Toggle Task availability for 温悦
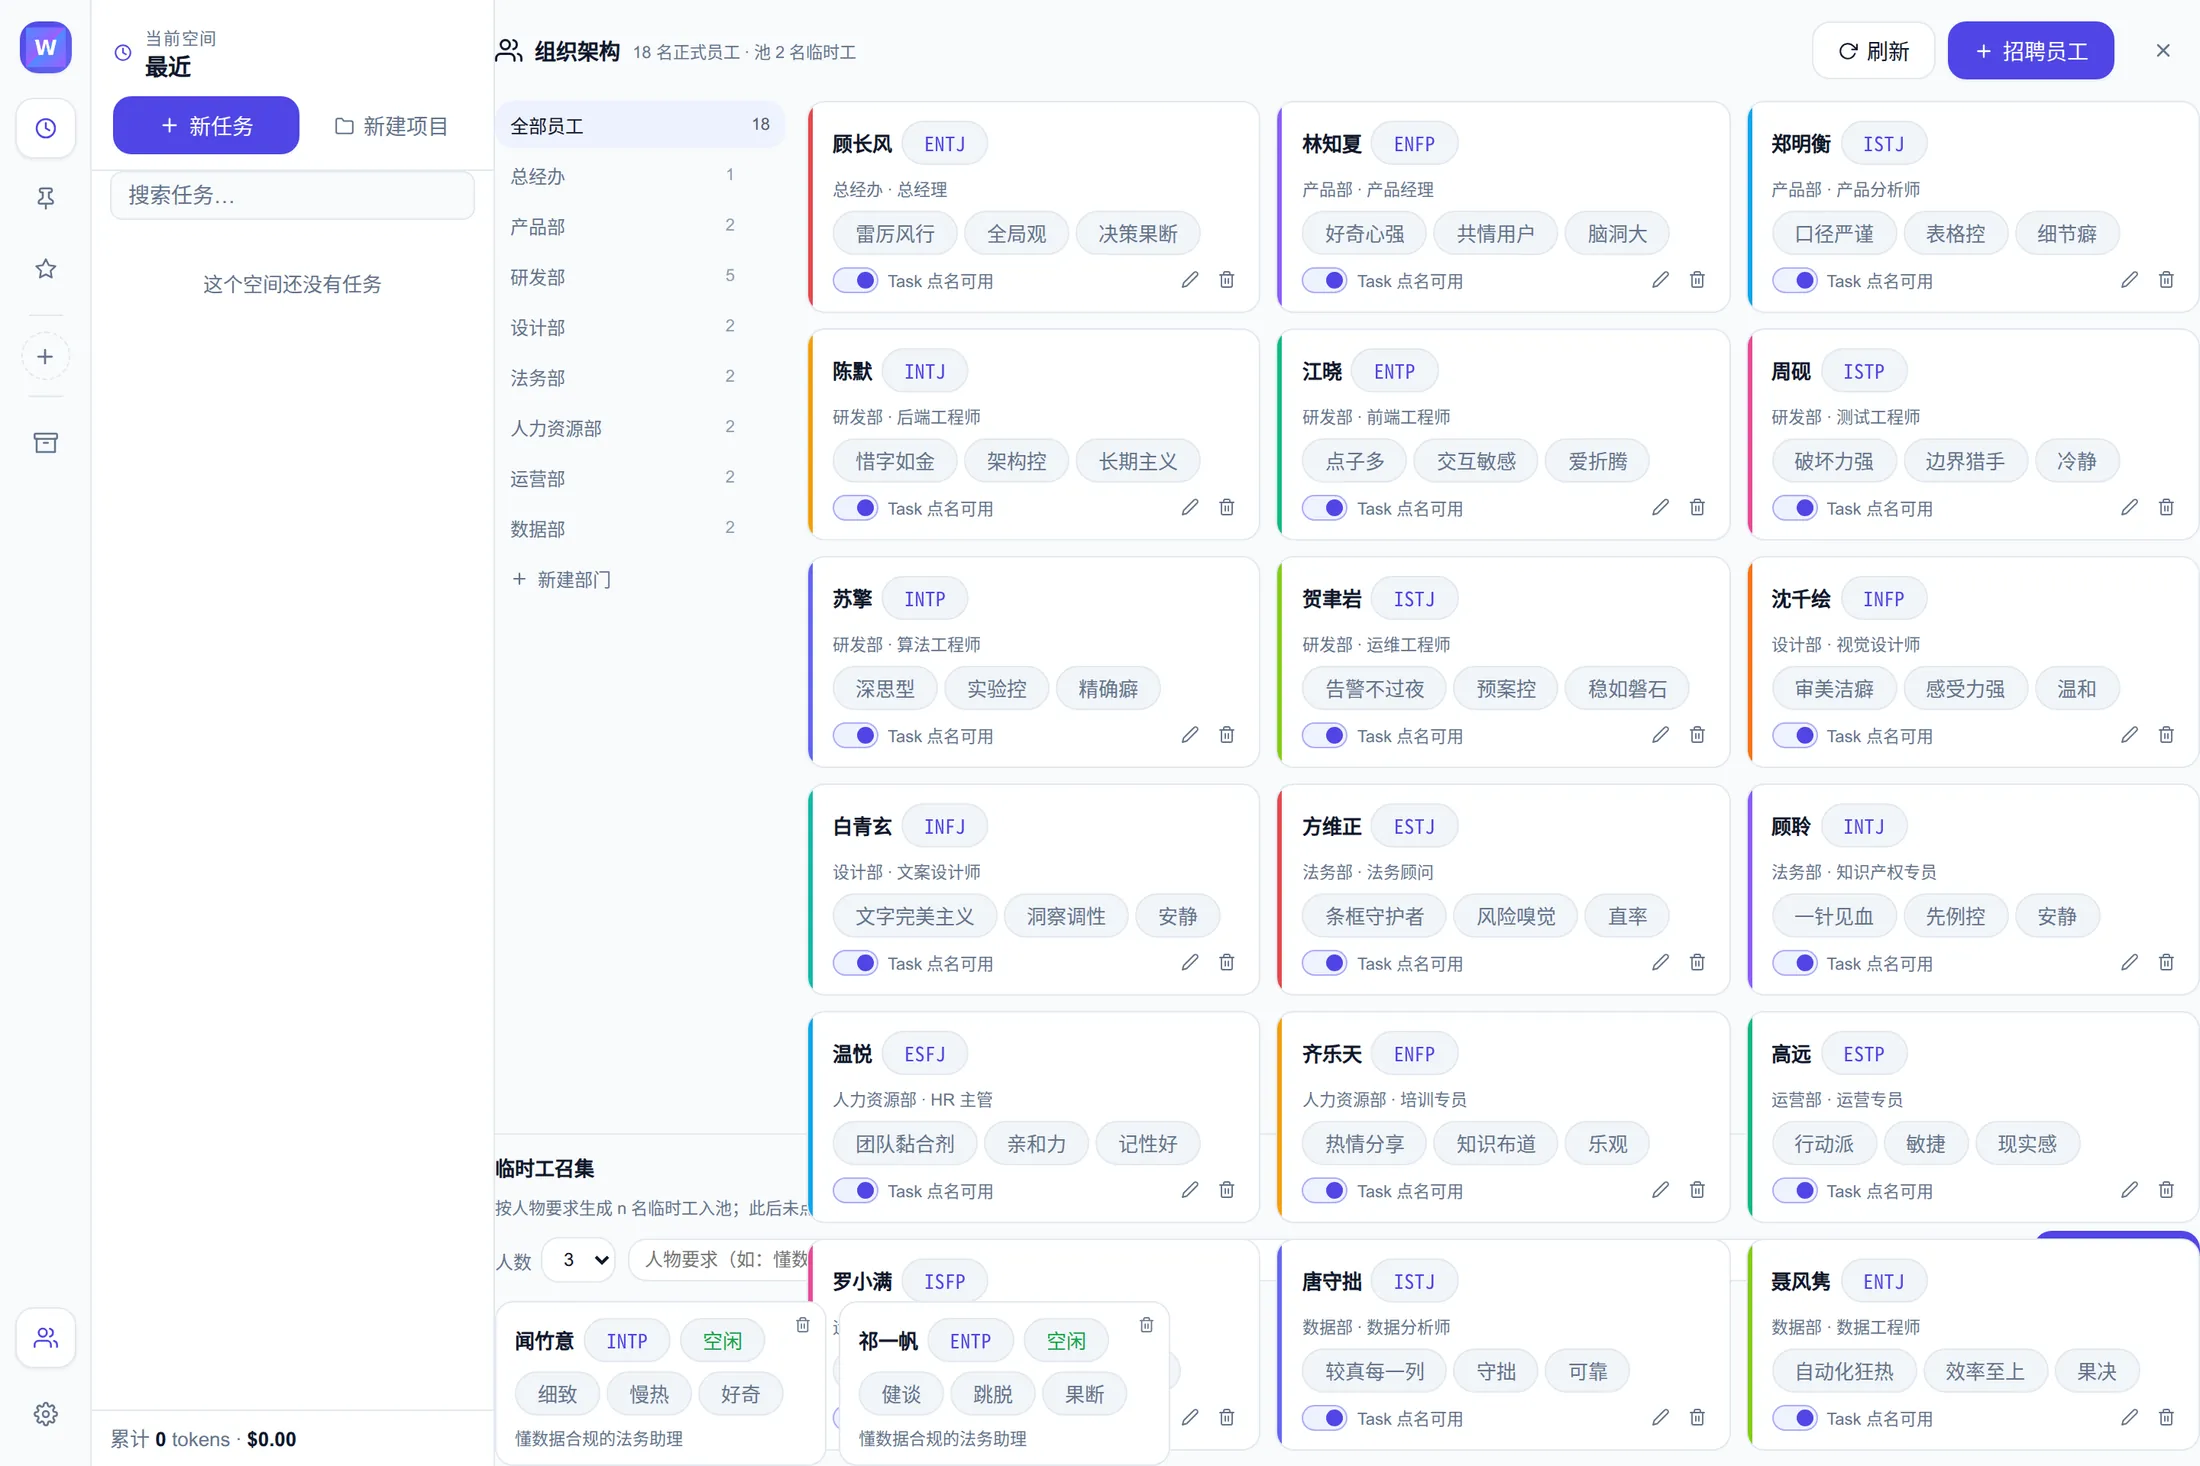Screen dimensions: 2200x1466 [x=855, y=1191]
